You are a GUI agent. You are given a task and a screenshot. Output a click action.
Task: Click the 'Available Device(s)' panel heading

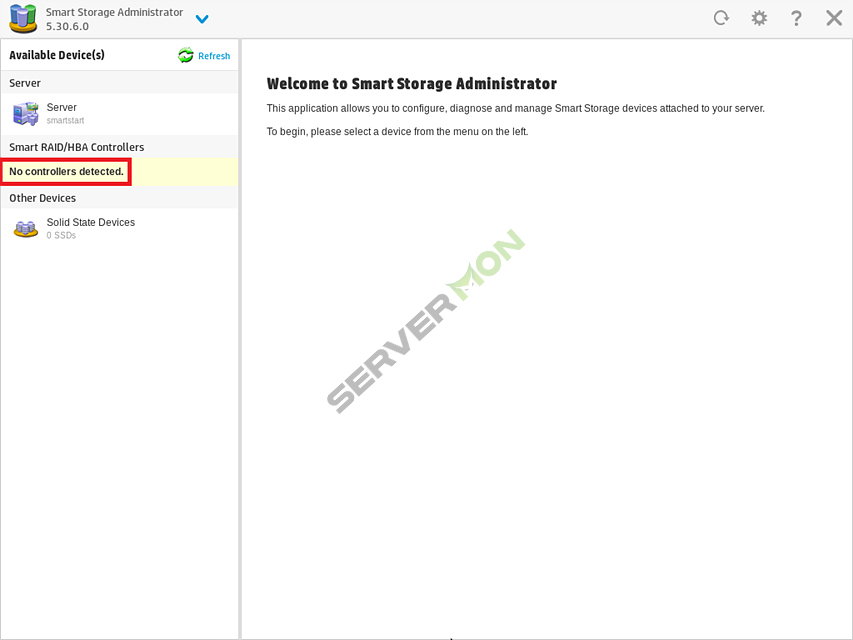[x=57, y=55]
